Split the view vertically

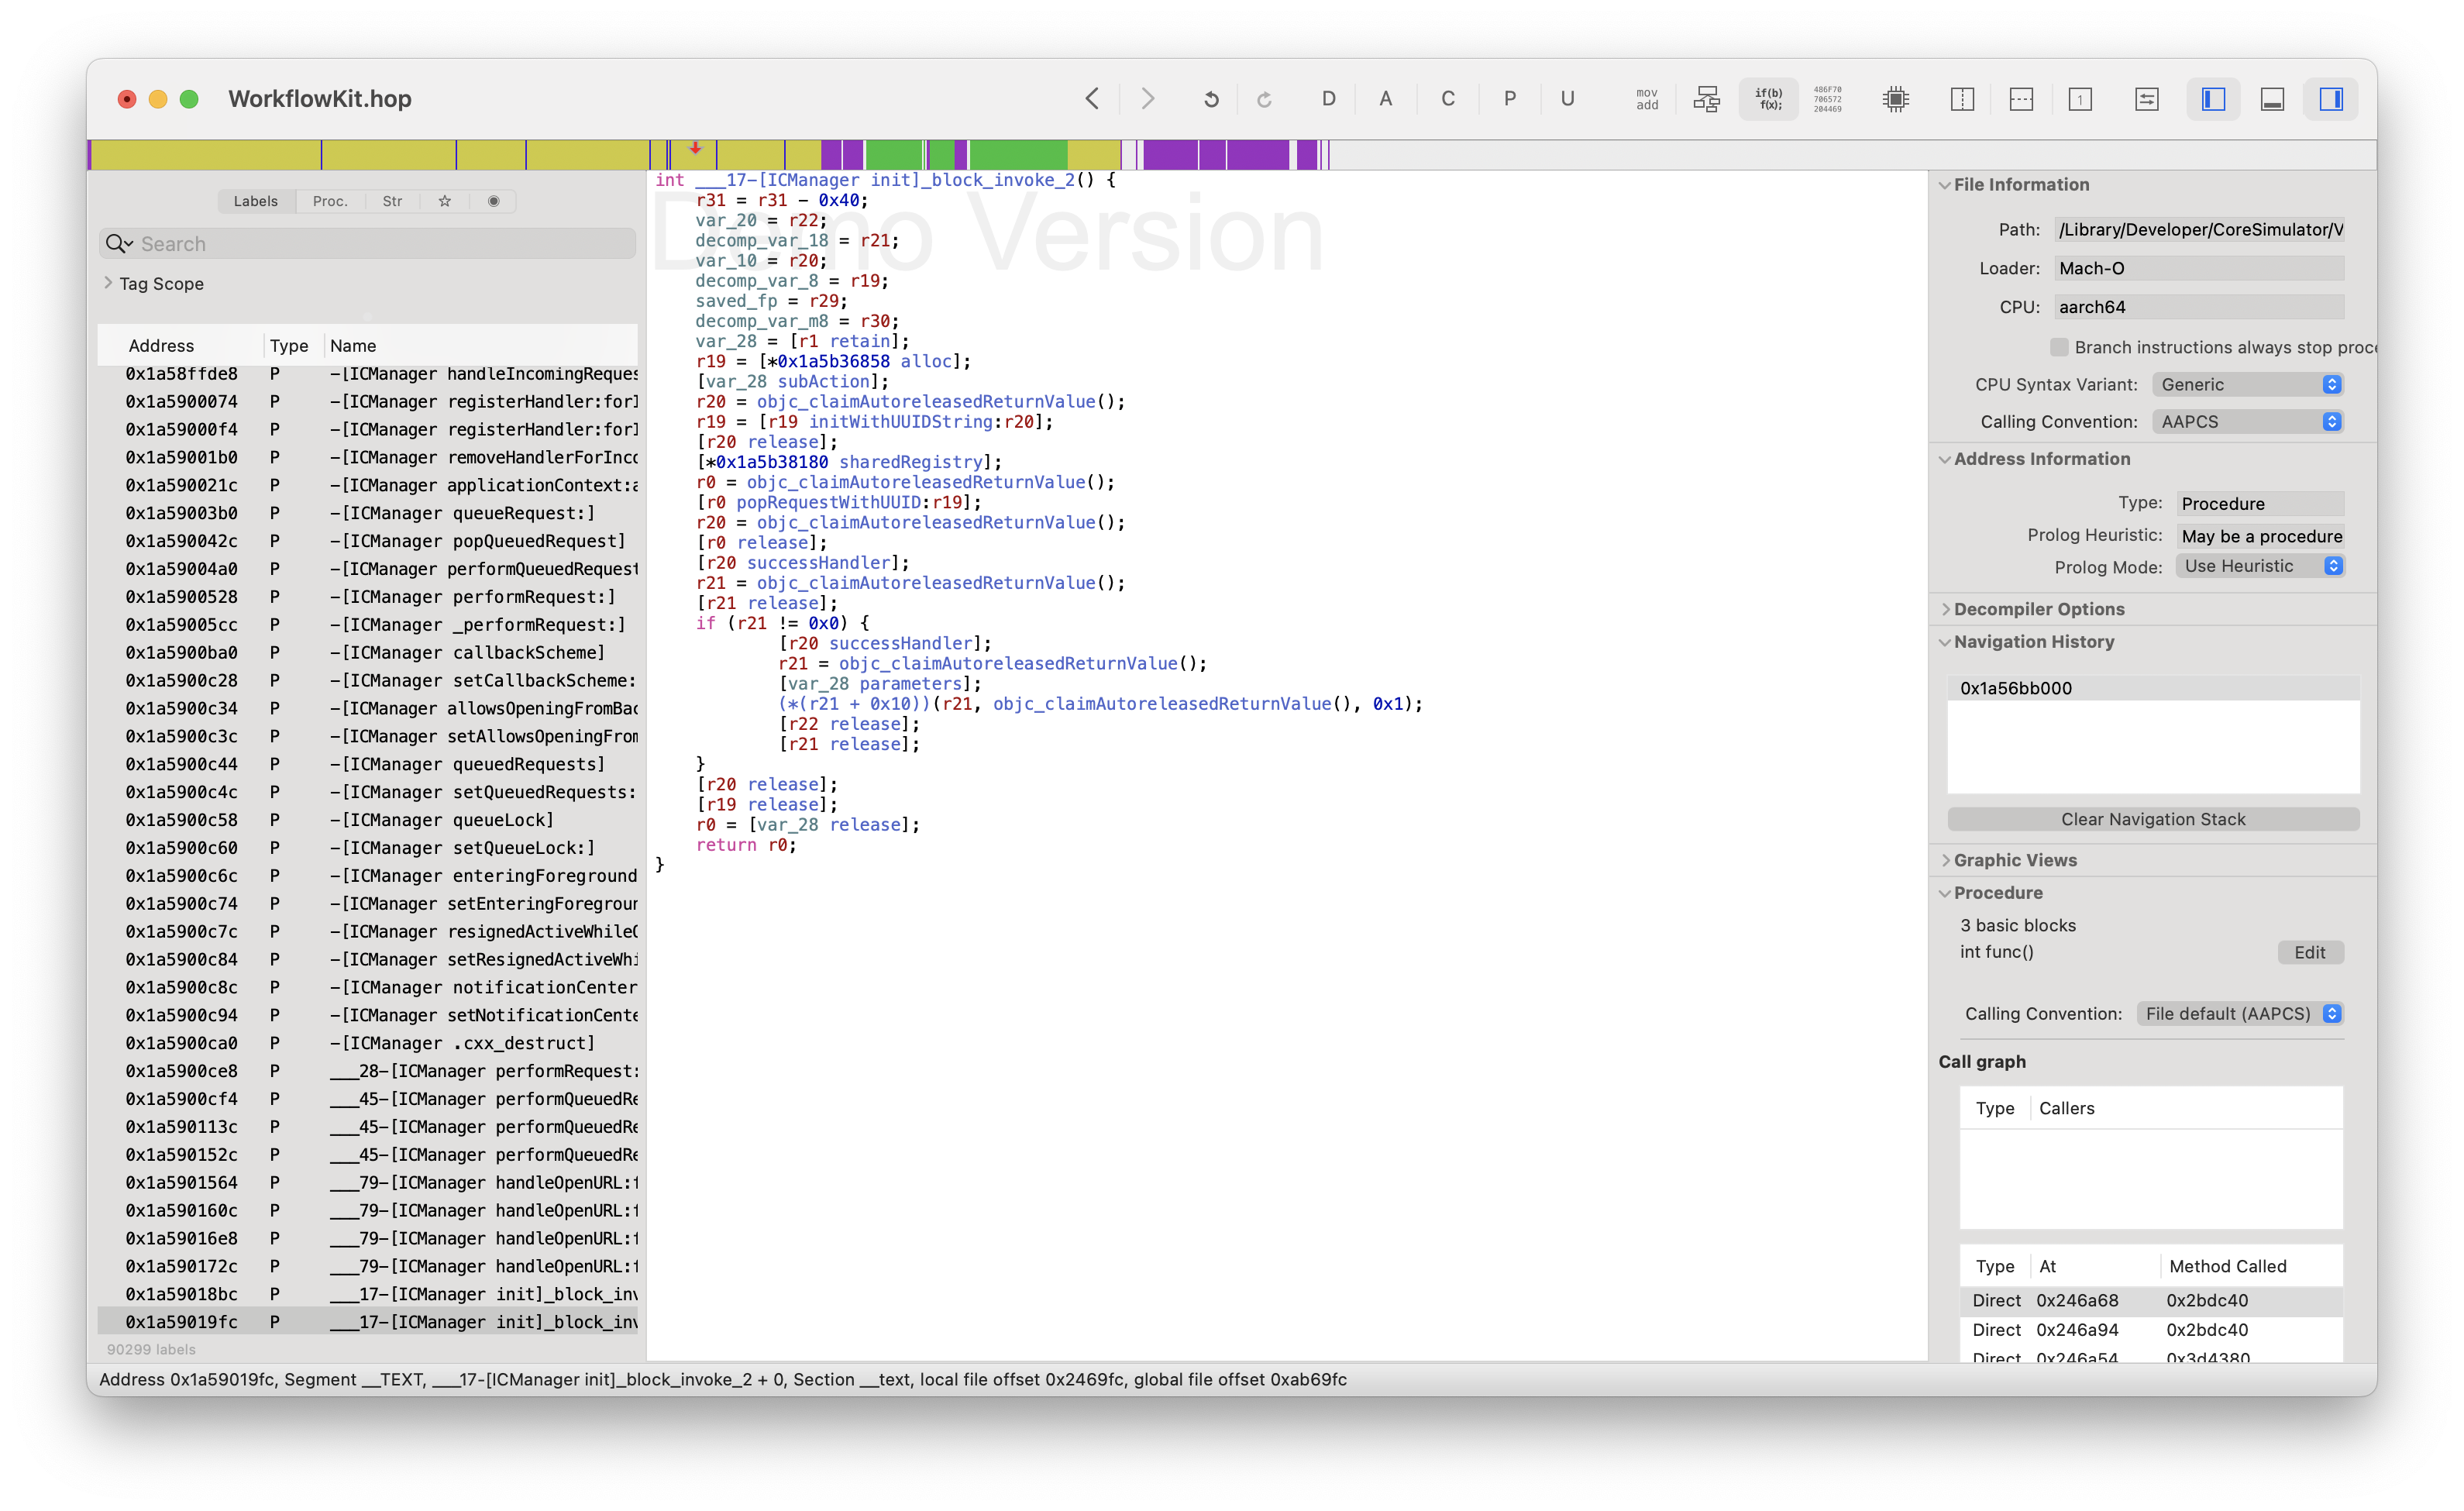1962,98
